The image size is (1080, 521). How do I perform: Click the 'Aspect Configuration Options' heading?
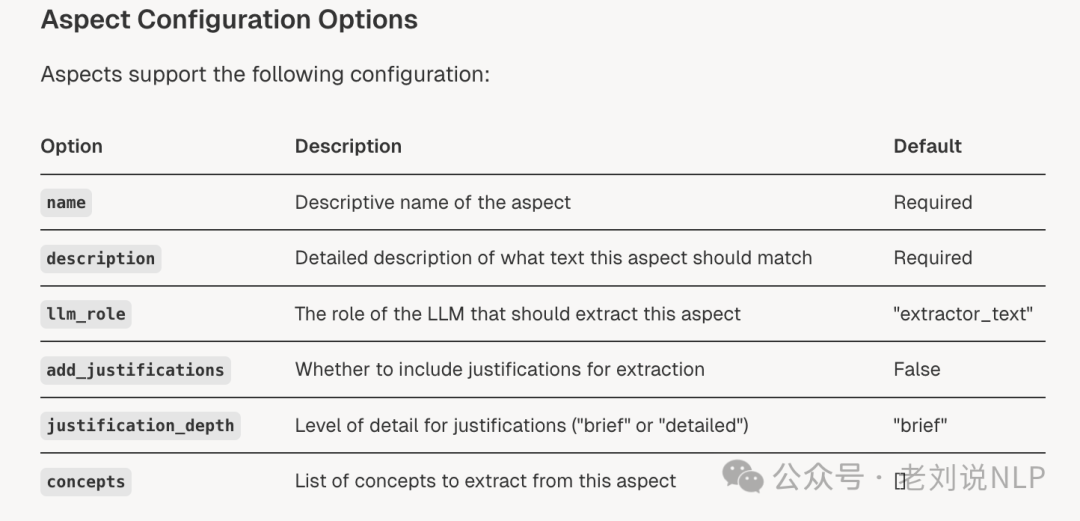229,19
